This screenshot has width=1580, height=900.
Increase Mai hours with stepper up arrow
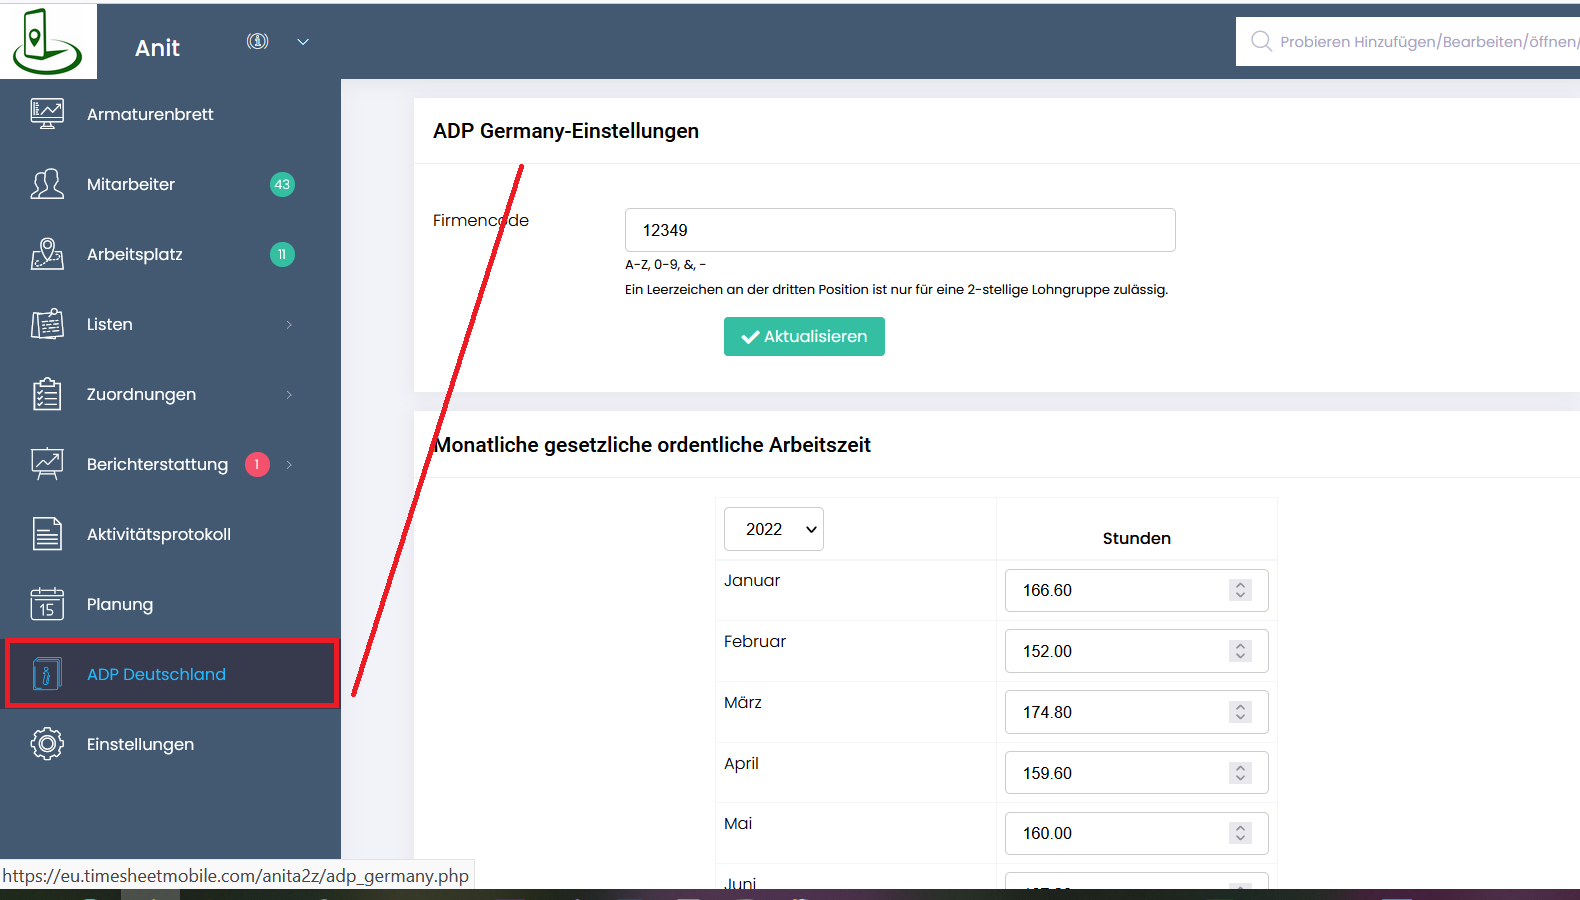coord(1241,828)
